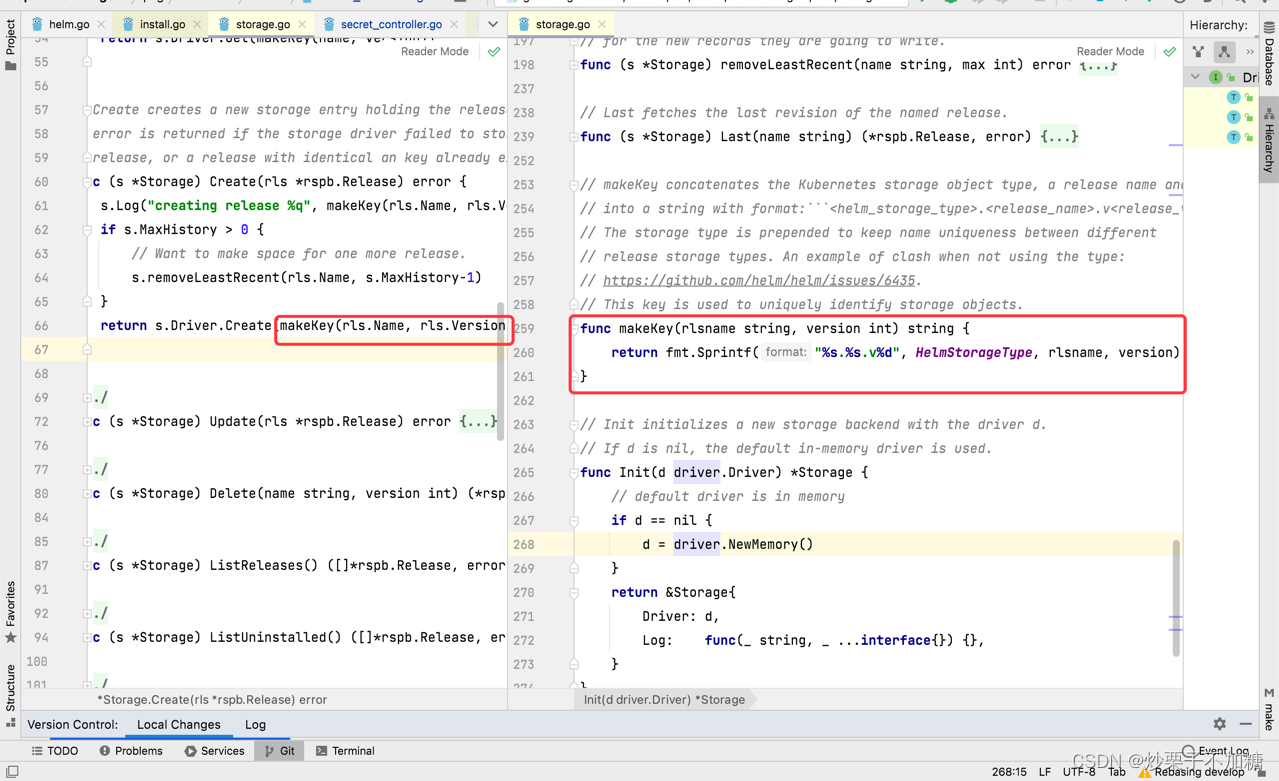This screenshot has height=781, width=1279.
Task: Open the github helm issues 6435 link
Action: coord(758,281)
